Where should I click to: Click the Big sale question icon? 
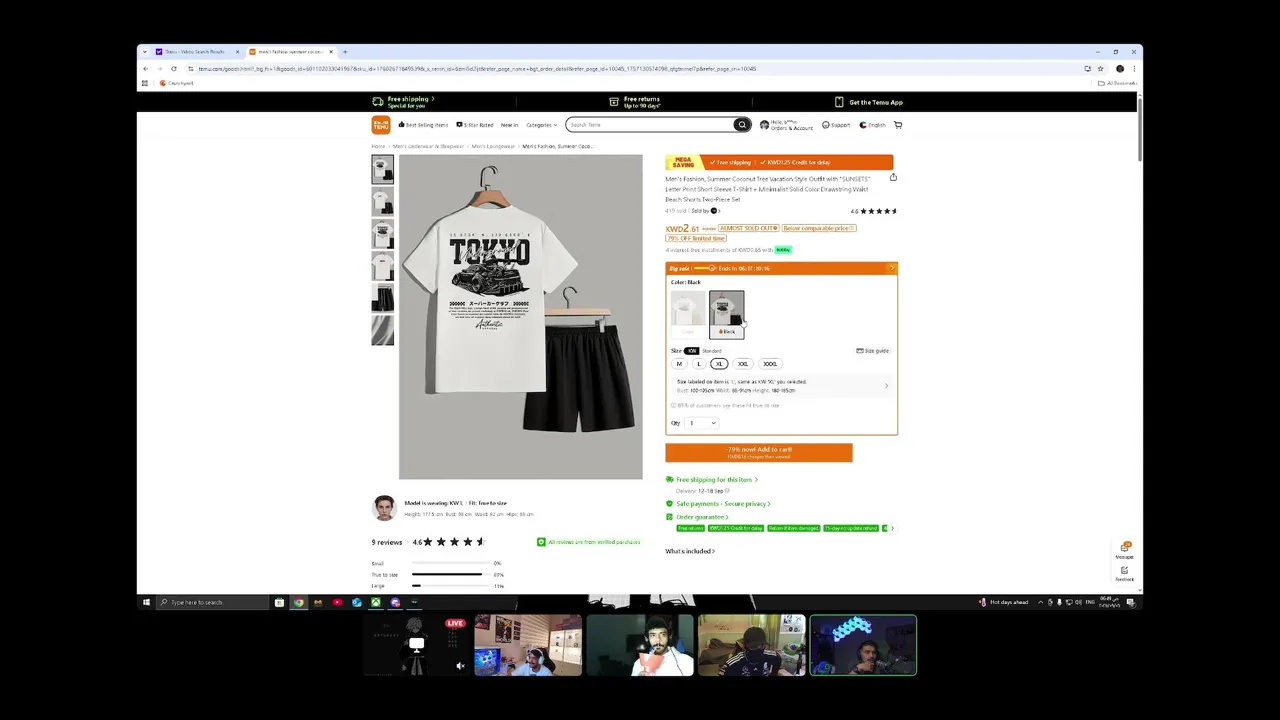pos(891,268)
